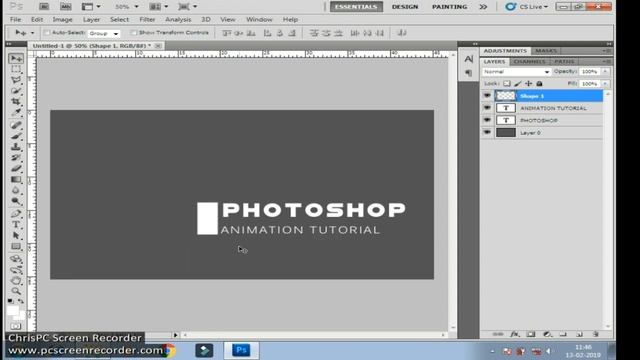This screenshot has height=360, width=640.
Task: Enable the Auto-Select checkbox
Action: point(47,33)
